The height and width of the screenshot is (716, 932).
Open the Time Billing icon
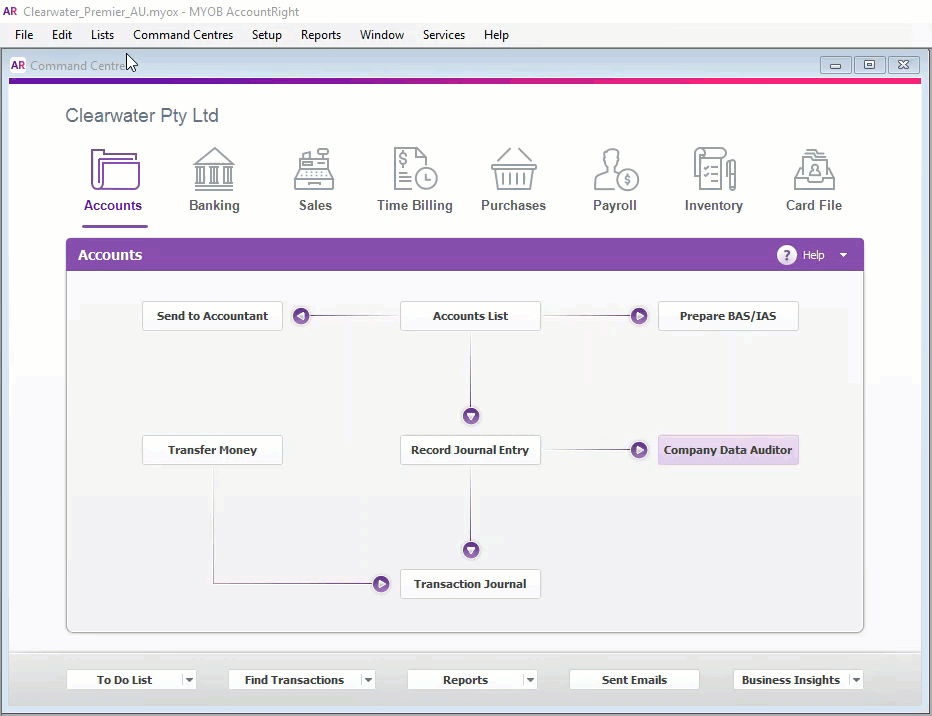[x=415, y=169]
